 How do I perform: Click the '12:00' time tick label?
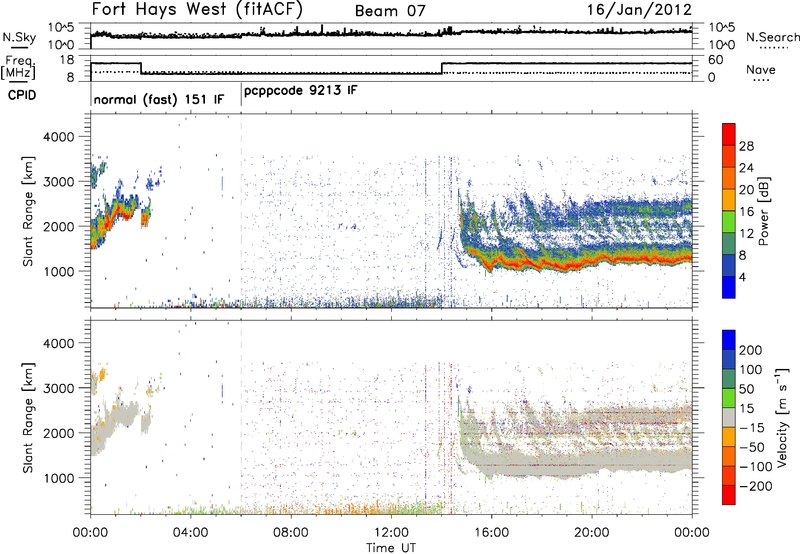pyautogui.click(x=391, y=533)
